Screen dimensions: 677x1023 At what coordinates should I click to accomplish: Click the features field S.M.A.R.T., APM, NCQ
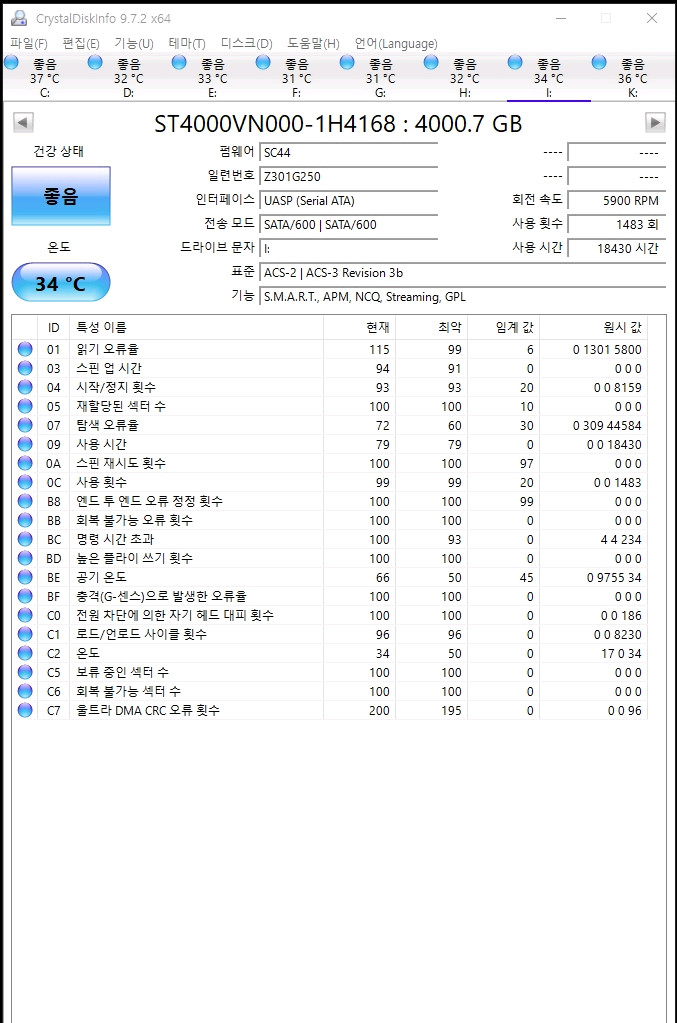(462, 297)
